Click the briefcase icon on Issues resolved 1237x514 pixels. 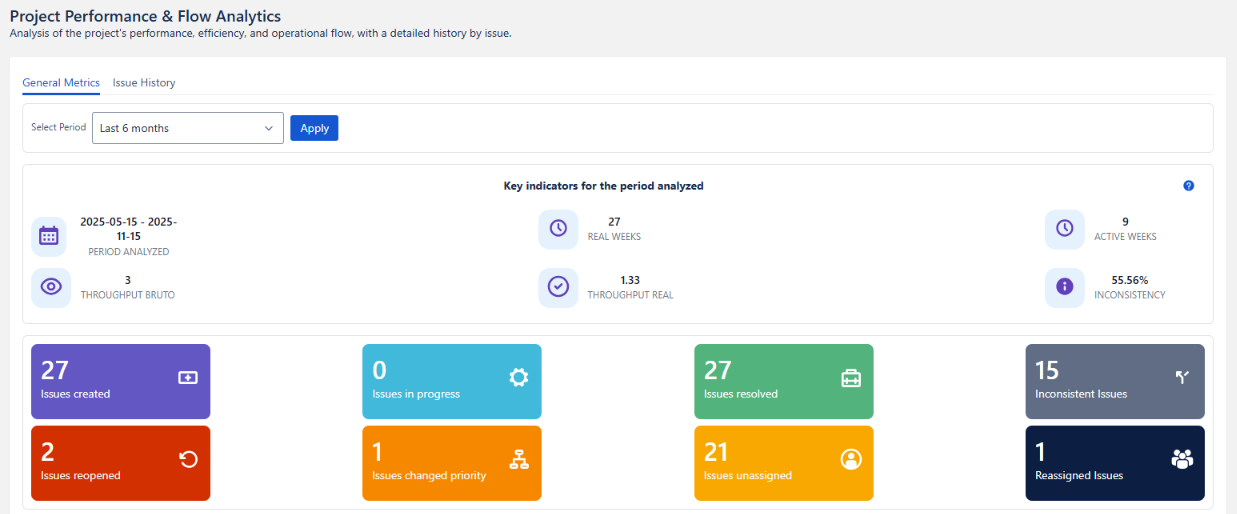[x=851, y=378]
